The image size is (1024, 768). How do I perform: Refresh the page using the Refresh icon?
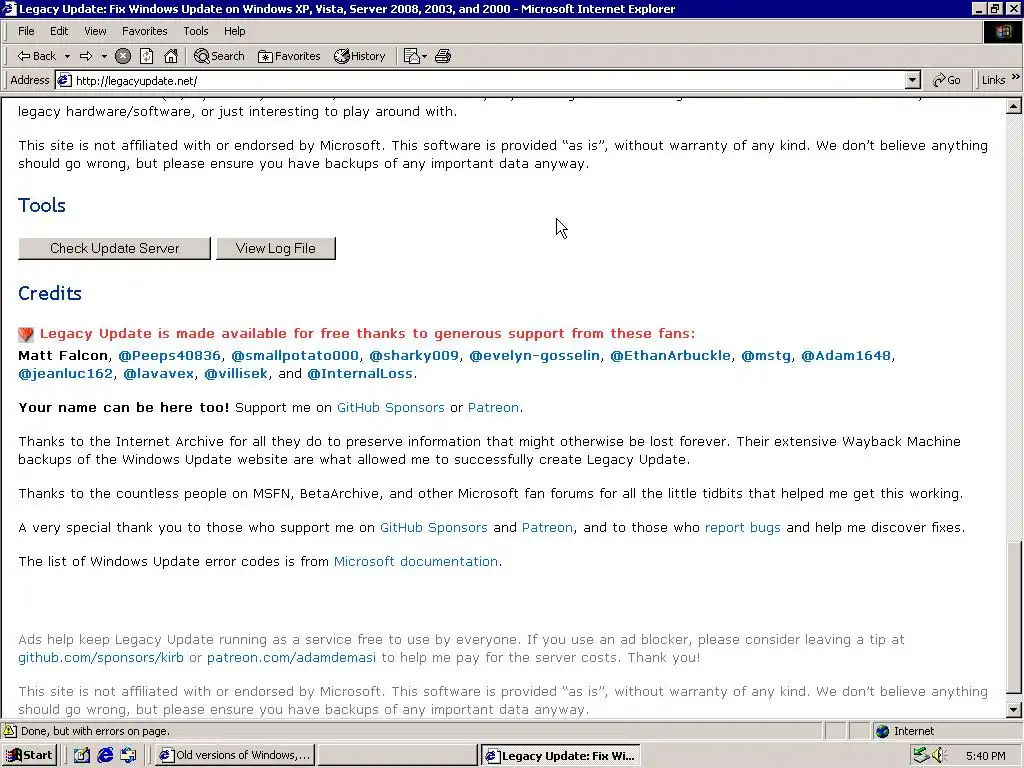147,56
